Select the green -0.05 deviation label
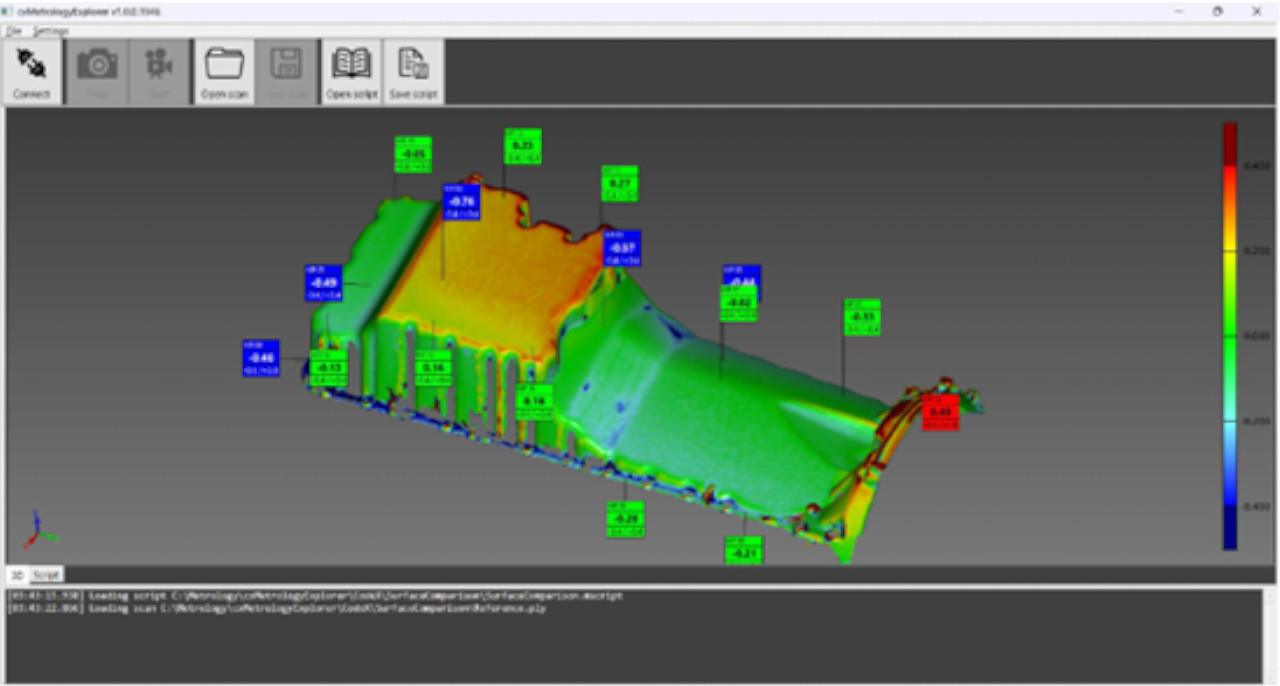The height and width of the screenshot is (686, 1280). pyautogui.click(x=413, y=154)
